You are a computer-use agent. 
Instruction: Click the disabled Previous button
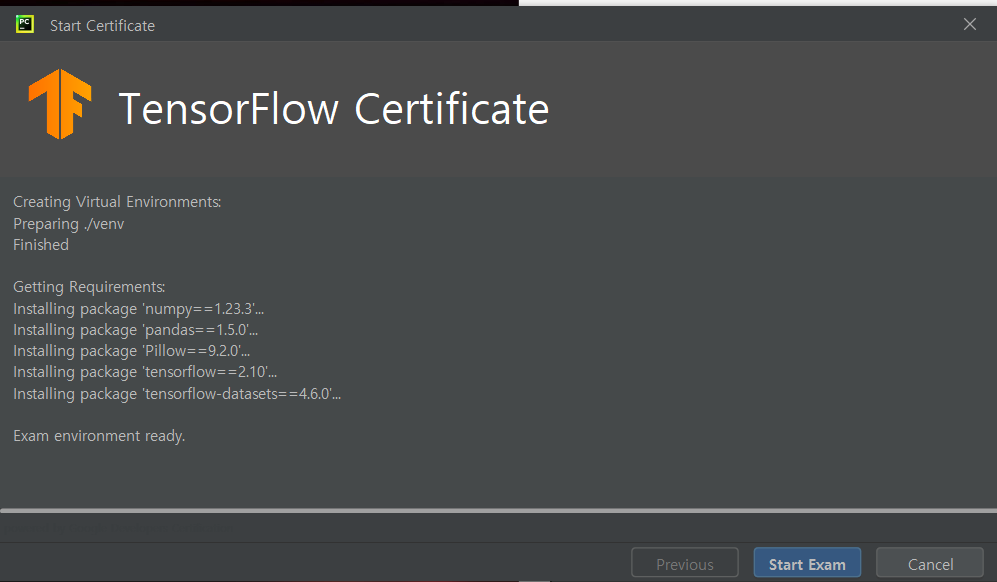[685, 563]
